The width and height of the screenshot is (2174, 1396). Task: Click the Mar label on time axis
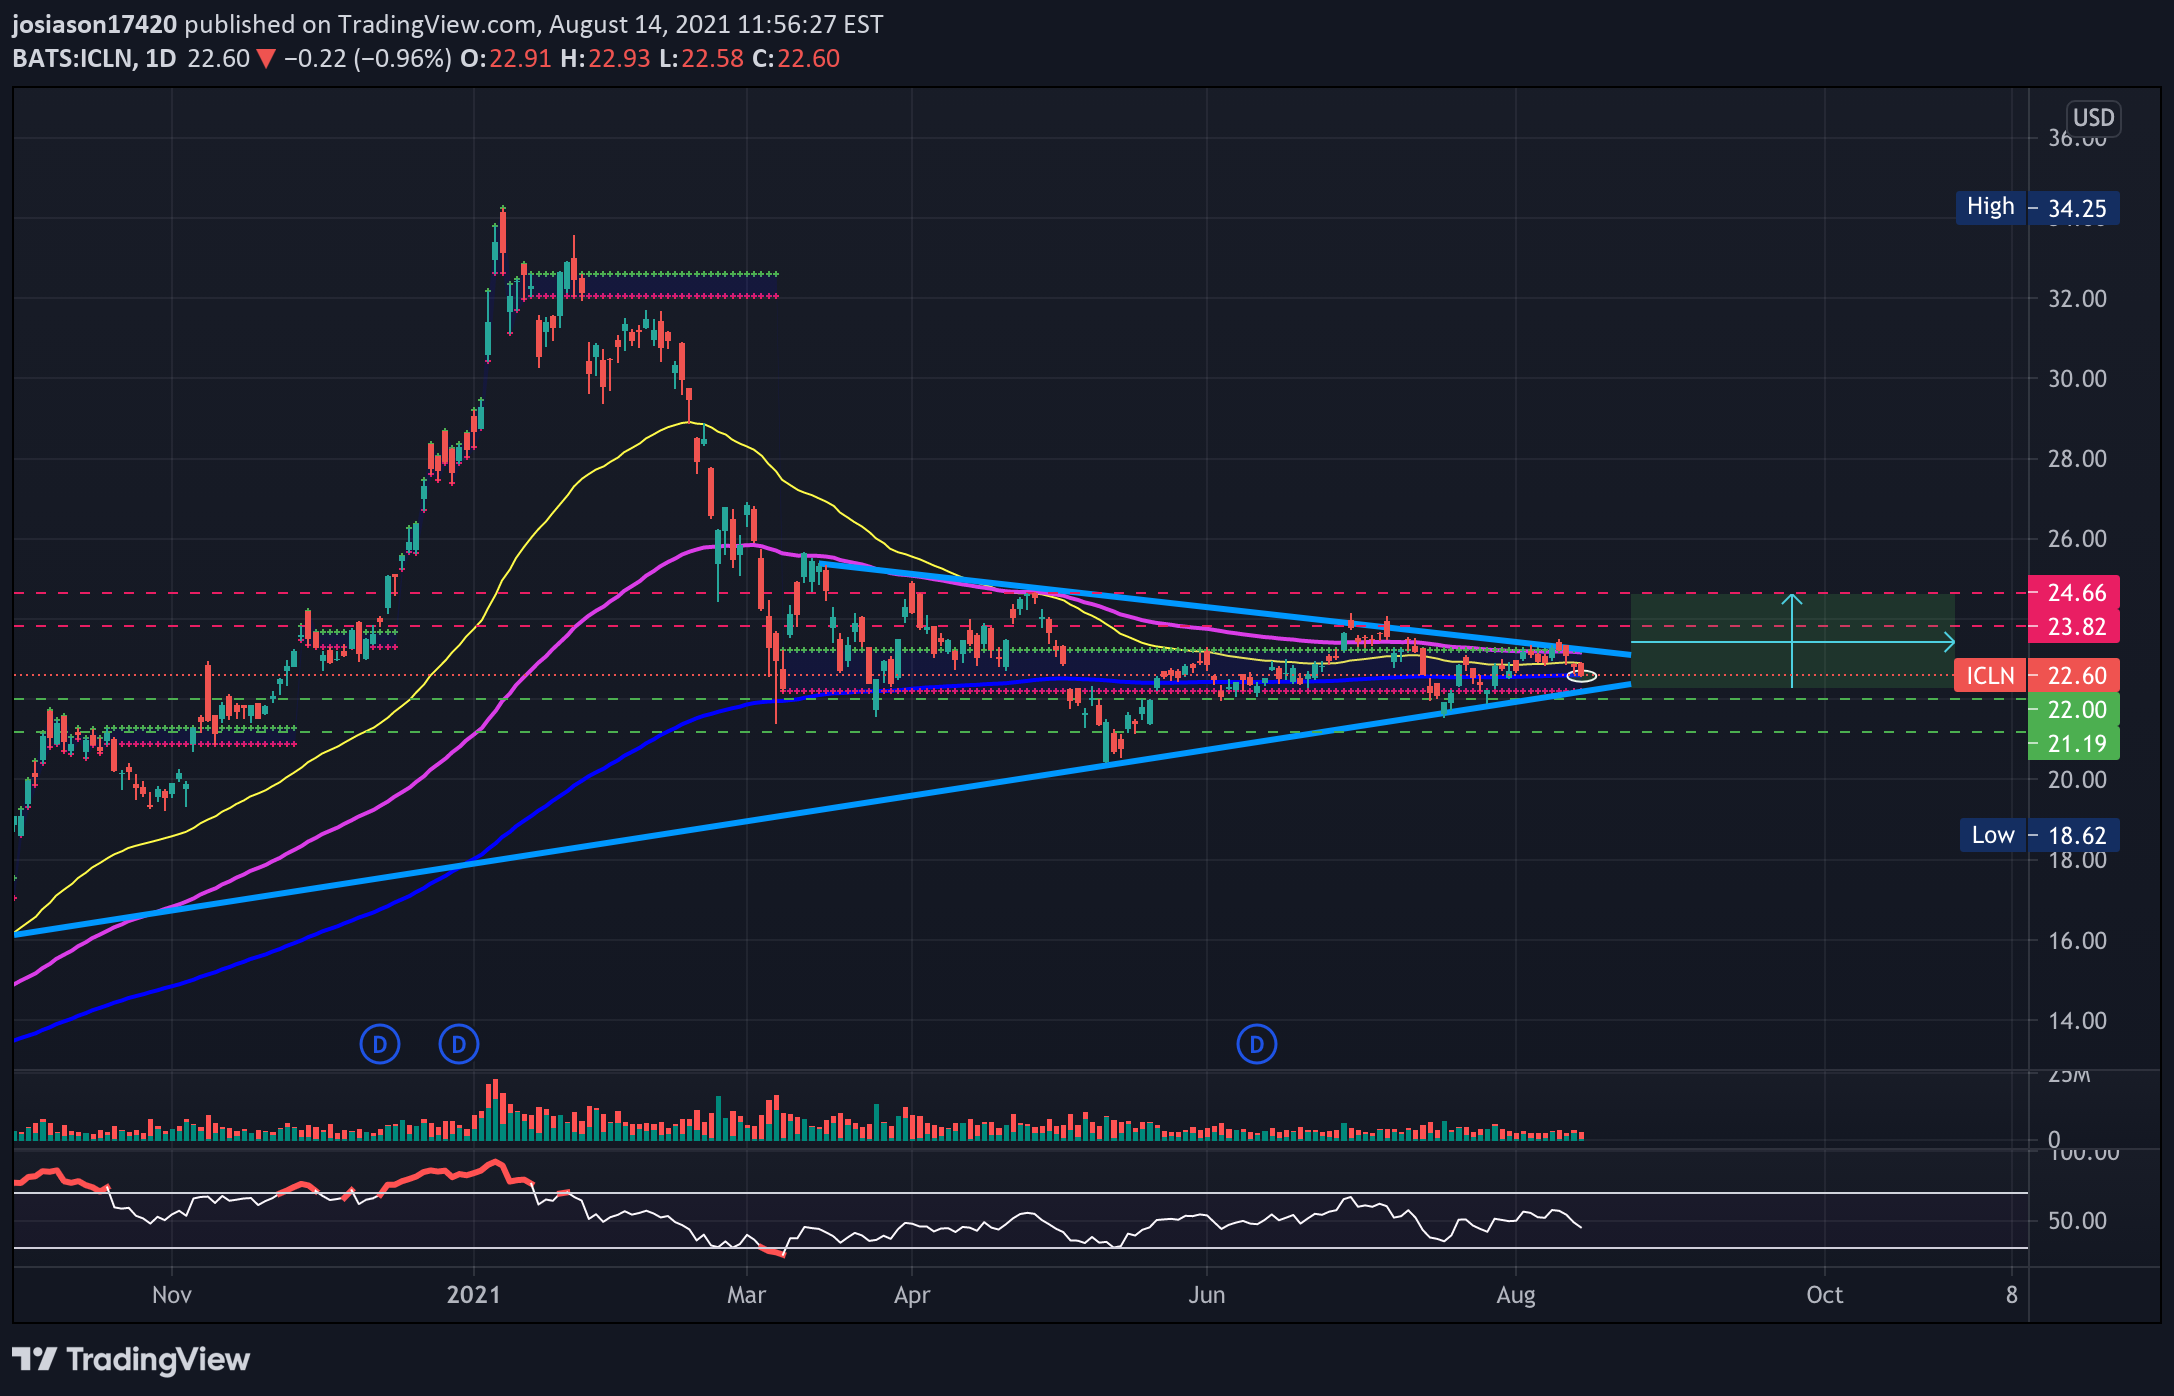click(x=746, y=1295)
